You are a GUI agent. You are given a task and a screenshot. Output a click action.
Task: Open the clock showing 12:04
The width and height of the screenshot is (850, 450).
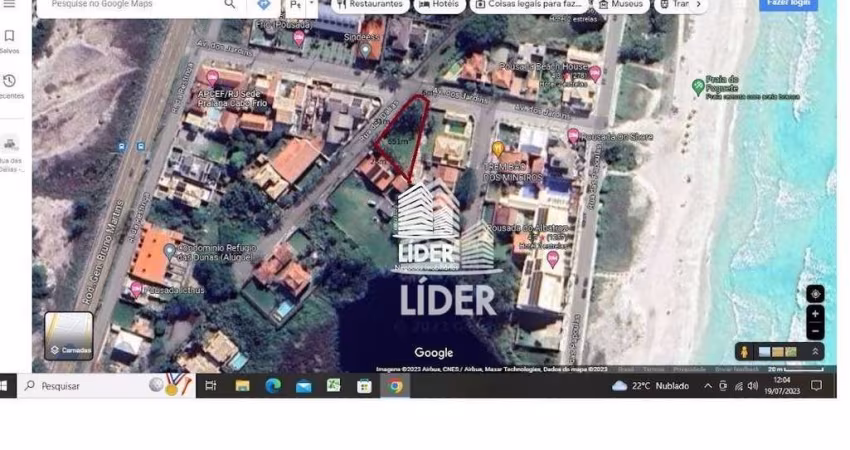pyautogui.click(x=782, y=385)
